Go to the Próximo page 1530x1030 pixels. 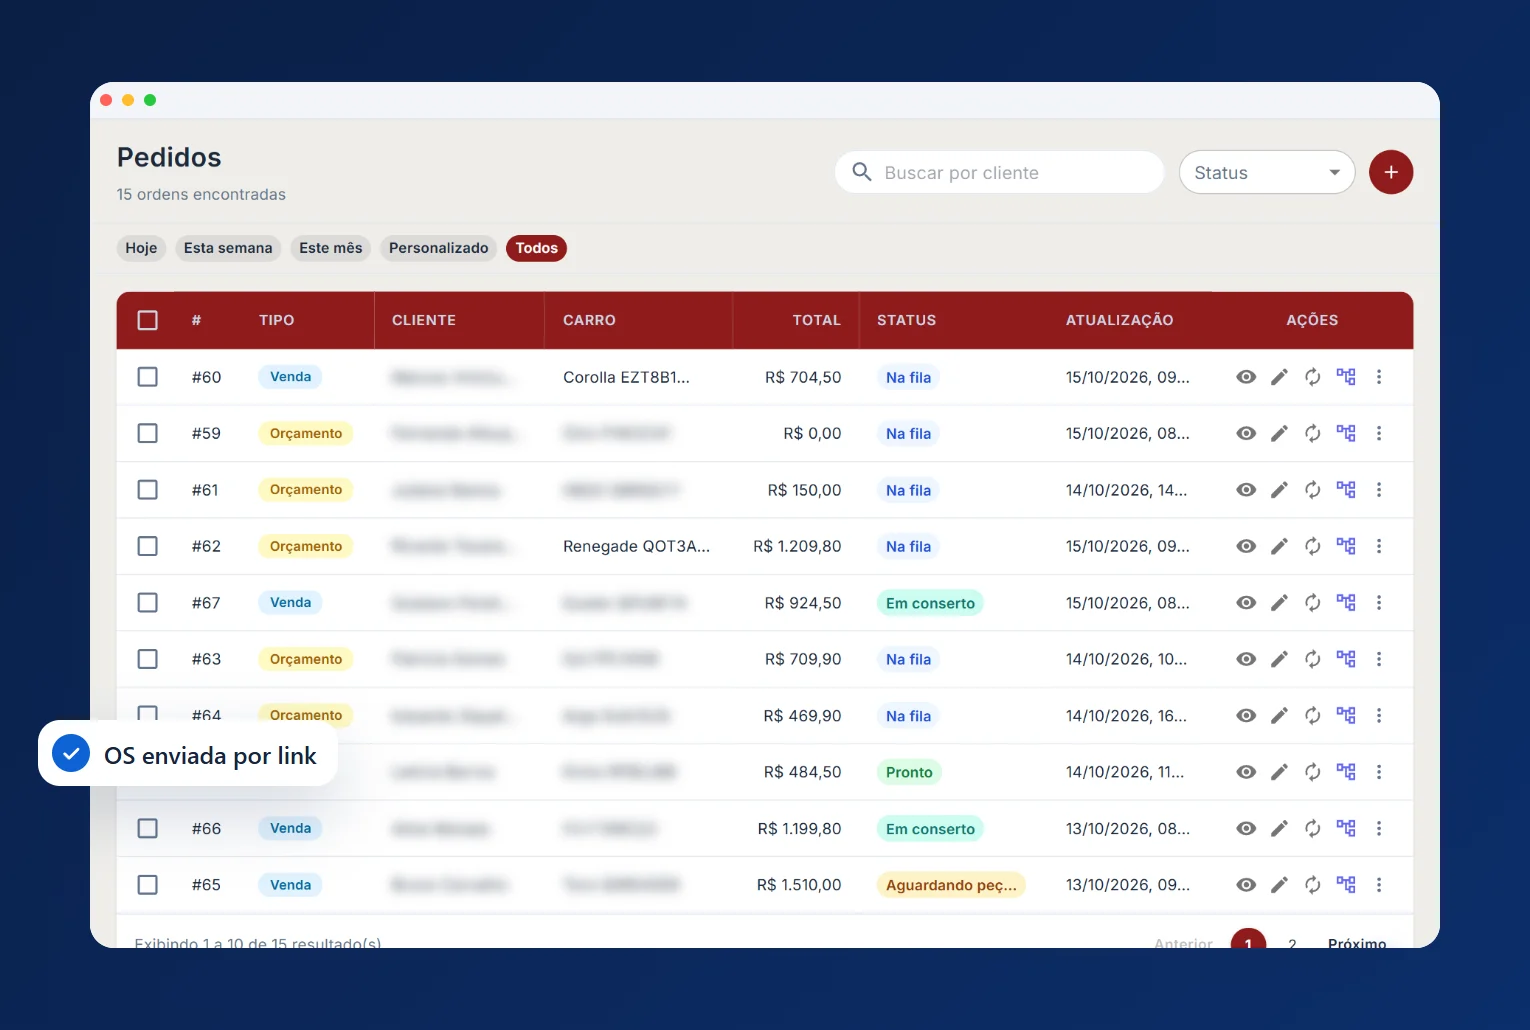[x=1357, y=941]
